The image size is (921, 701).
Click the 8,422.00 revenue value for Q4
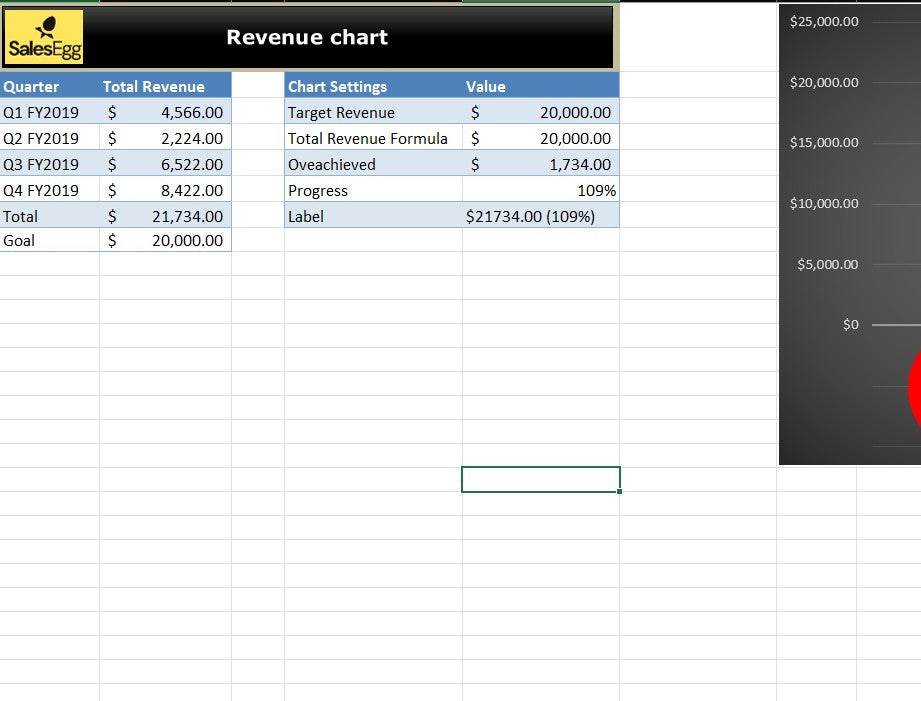coord(166,191)
